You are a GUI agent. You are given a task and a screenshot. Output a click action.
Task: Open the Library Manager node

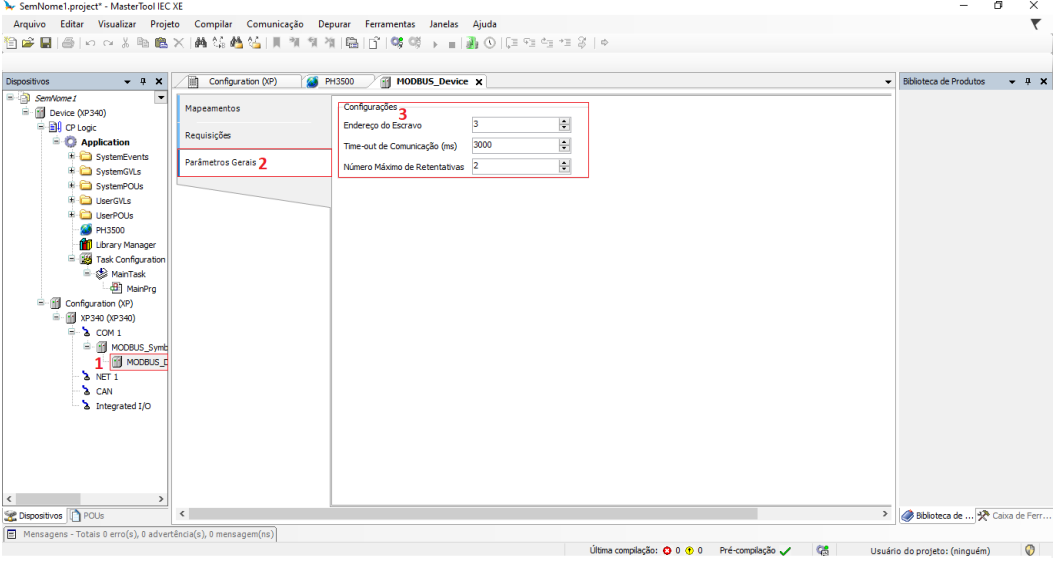[125, 245]
